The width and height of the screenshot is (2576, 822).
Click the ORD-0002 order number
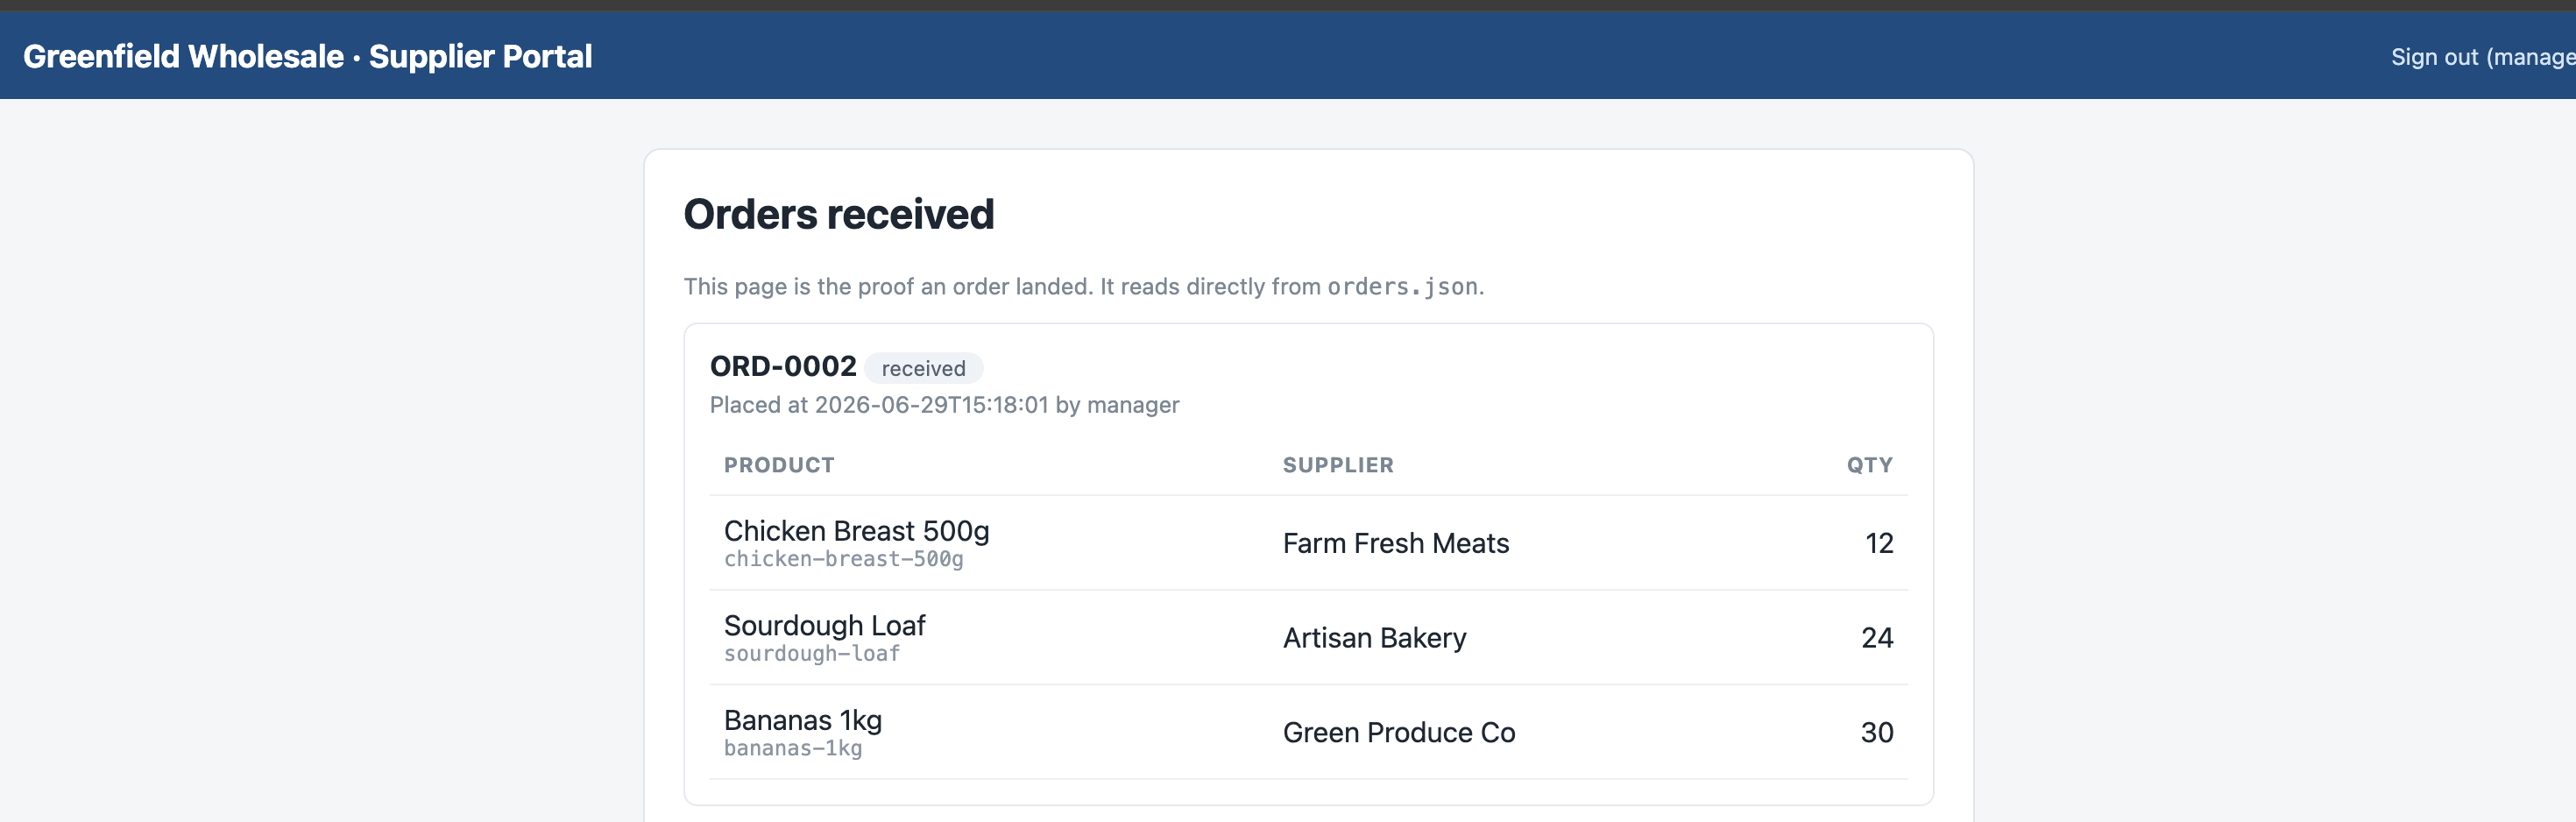782,367
